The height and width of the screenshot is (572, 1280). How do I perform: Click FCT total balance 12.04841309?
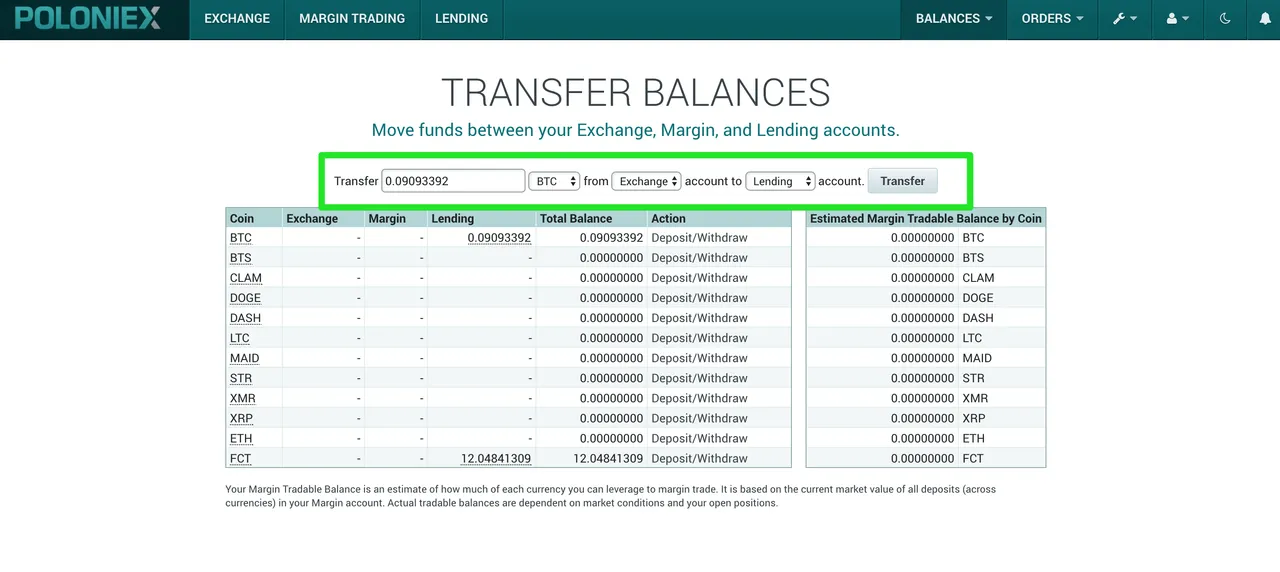(x=608, y=458)
